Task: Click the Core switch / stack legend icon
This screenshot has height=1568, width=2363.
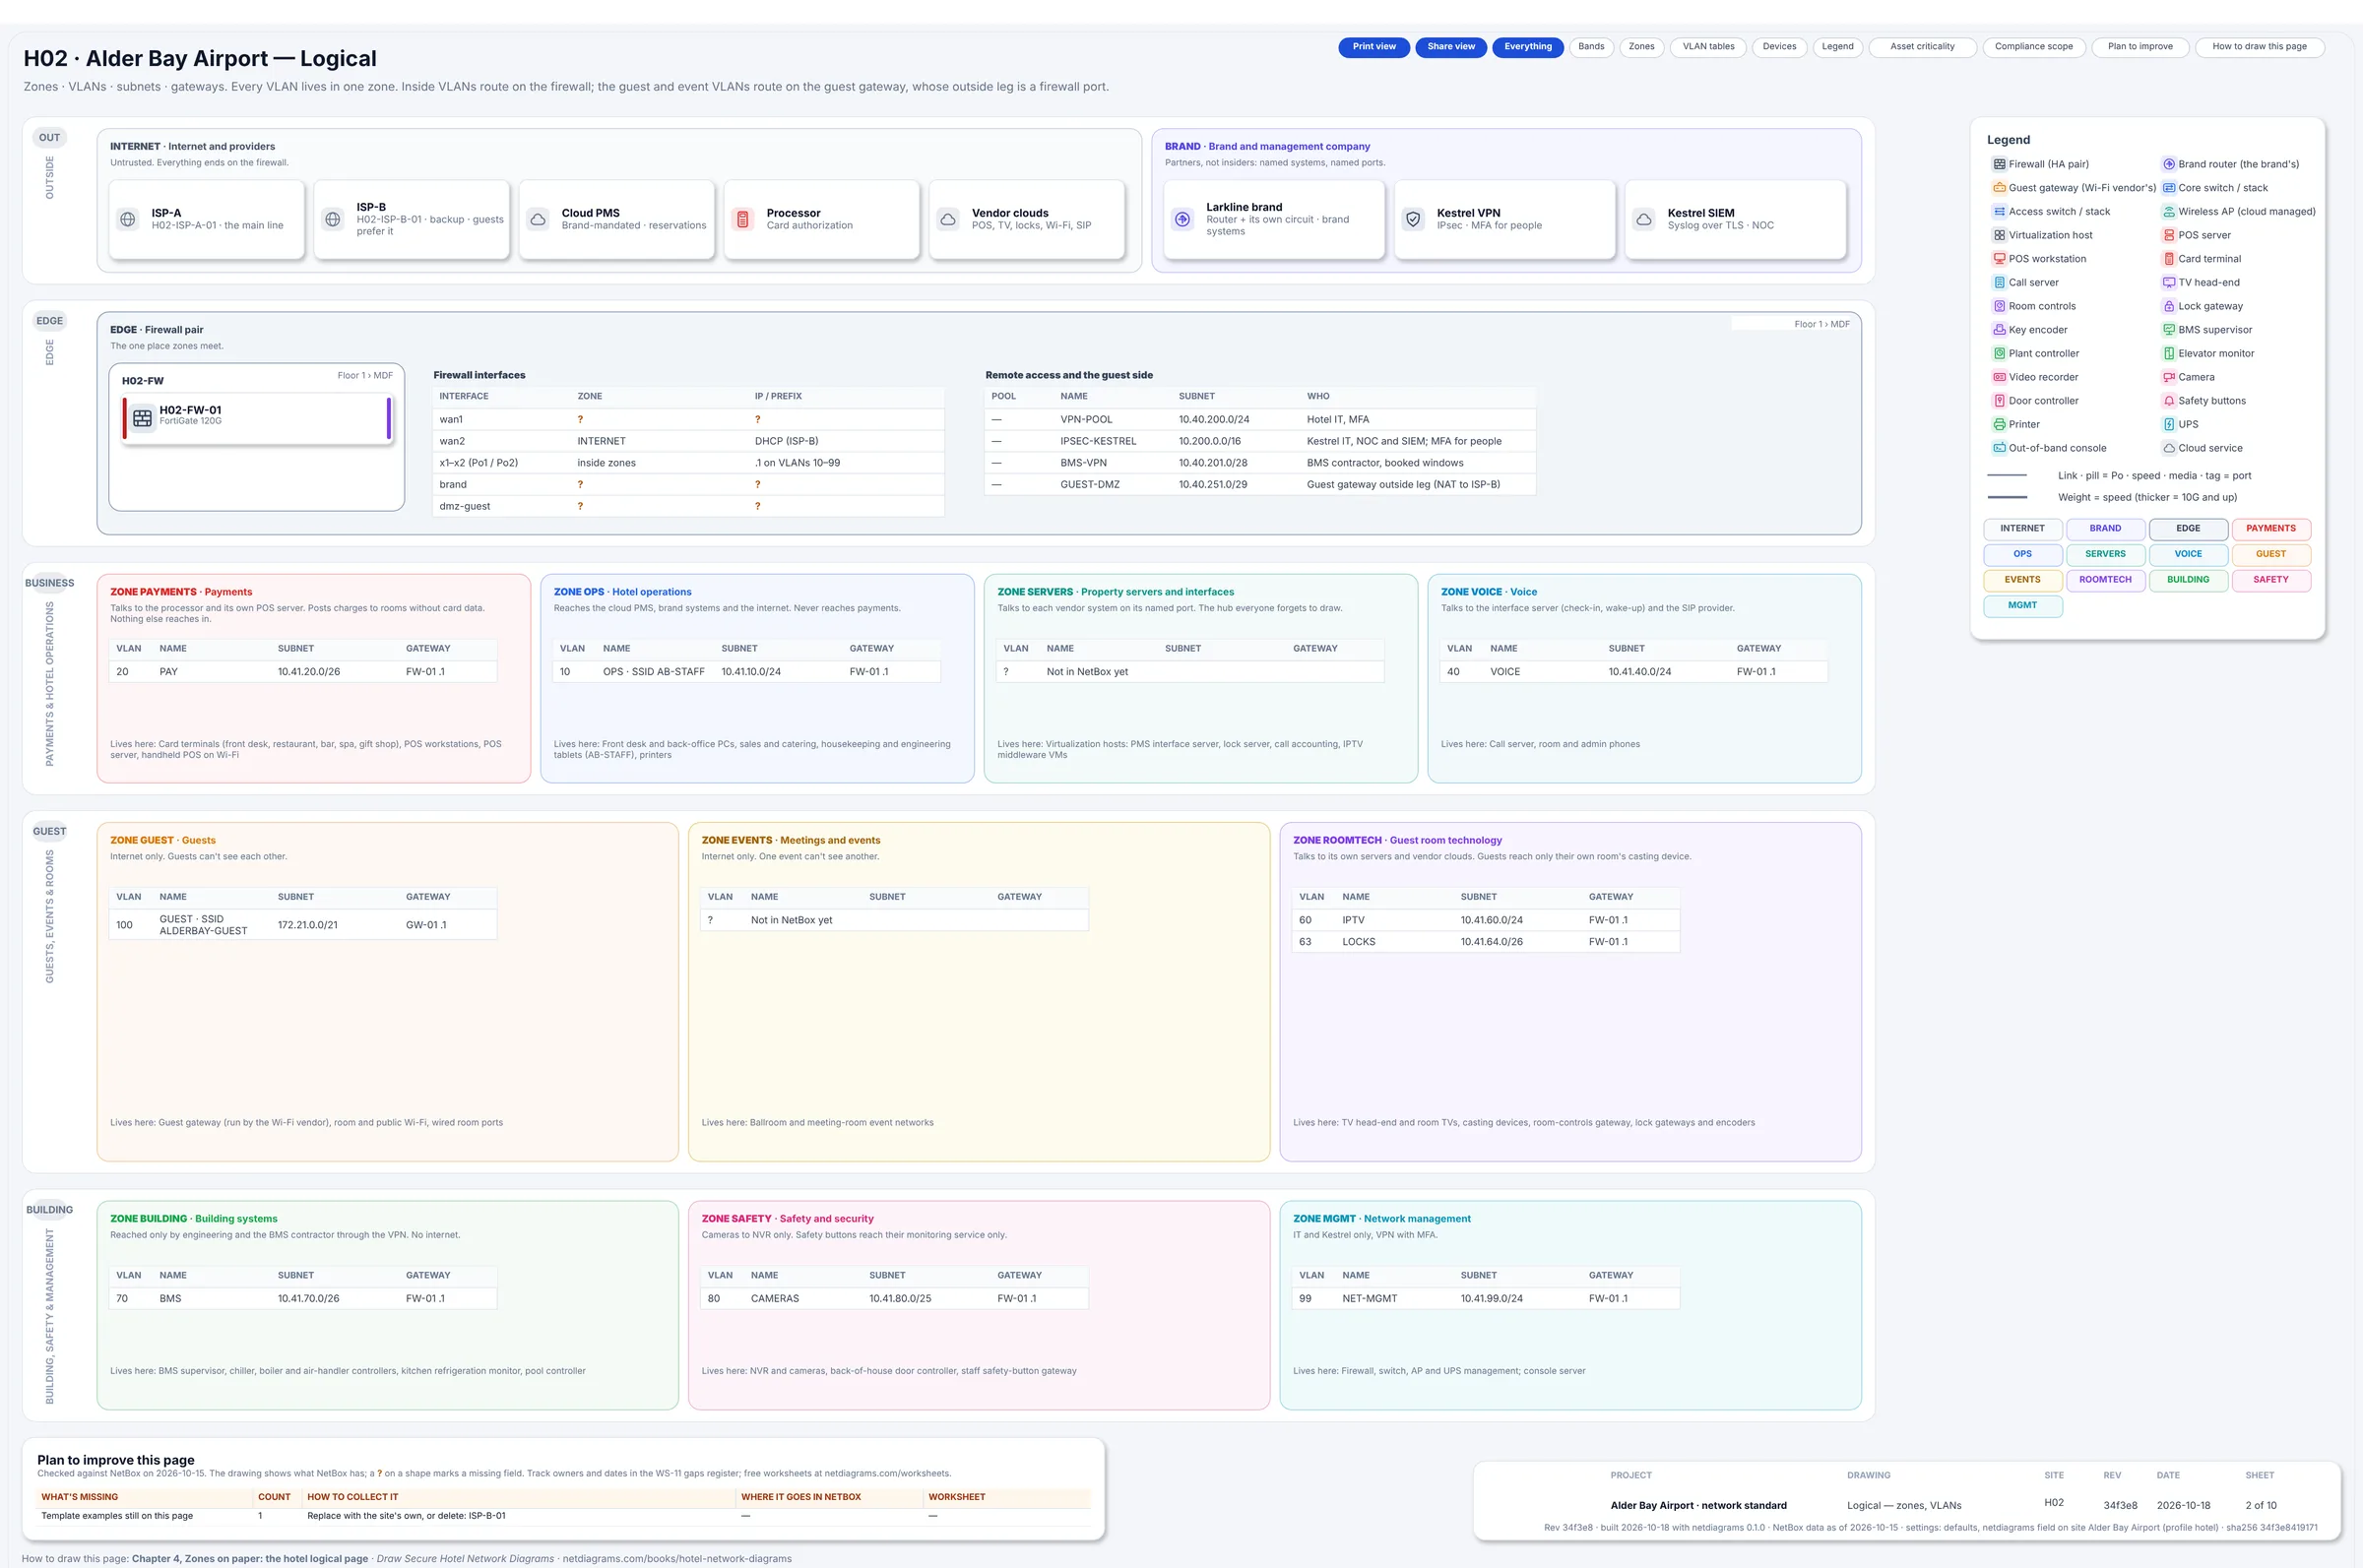Action: click(2169, 188)
